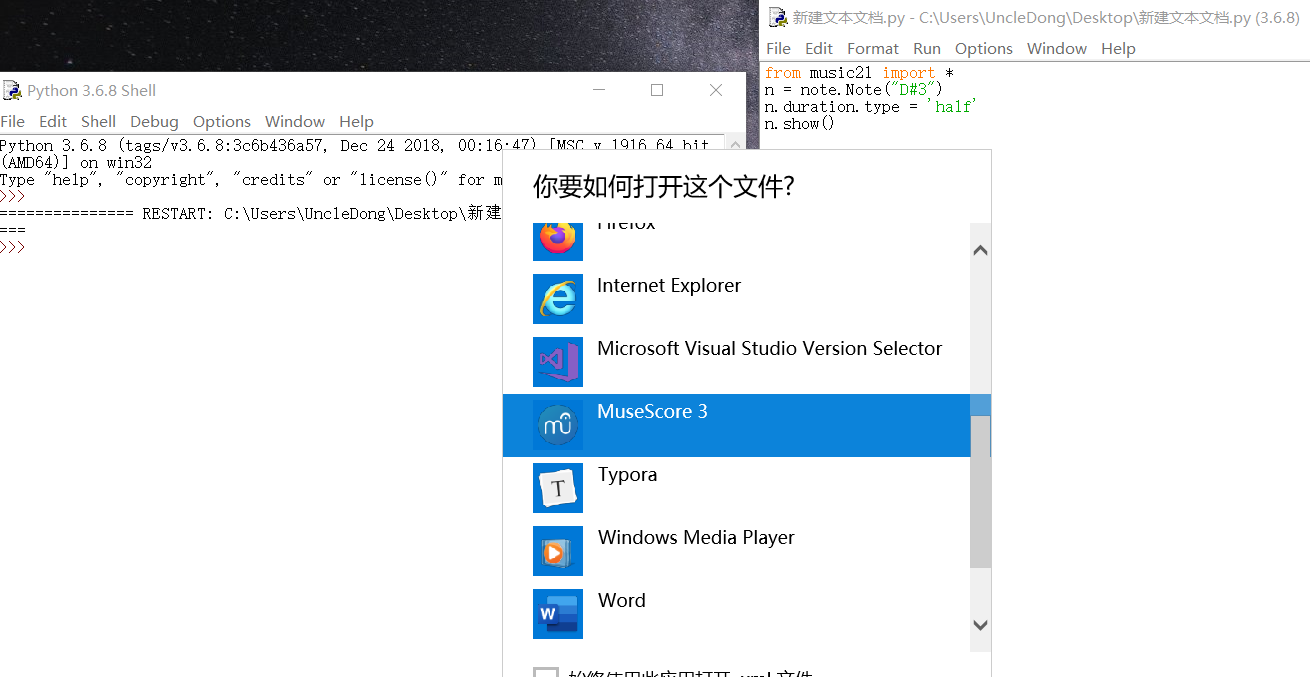Image resolution: width=1310 pixels, height=677 pixels.
Task: Click the scroll-up arrow of the app list
Action: pos(980,249)
